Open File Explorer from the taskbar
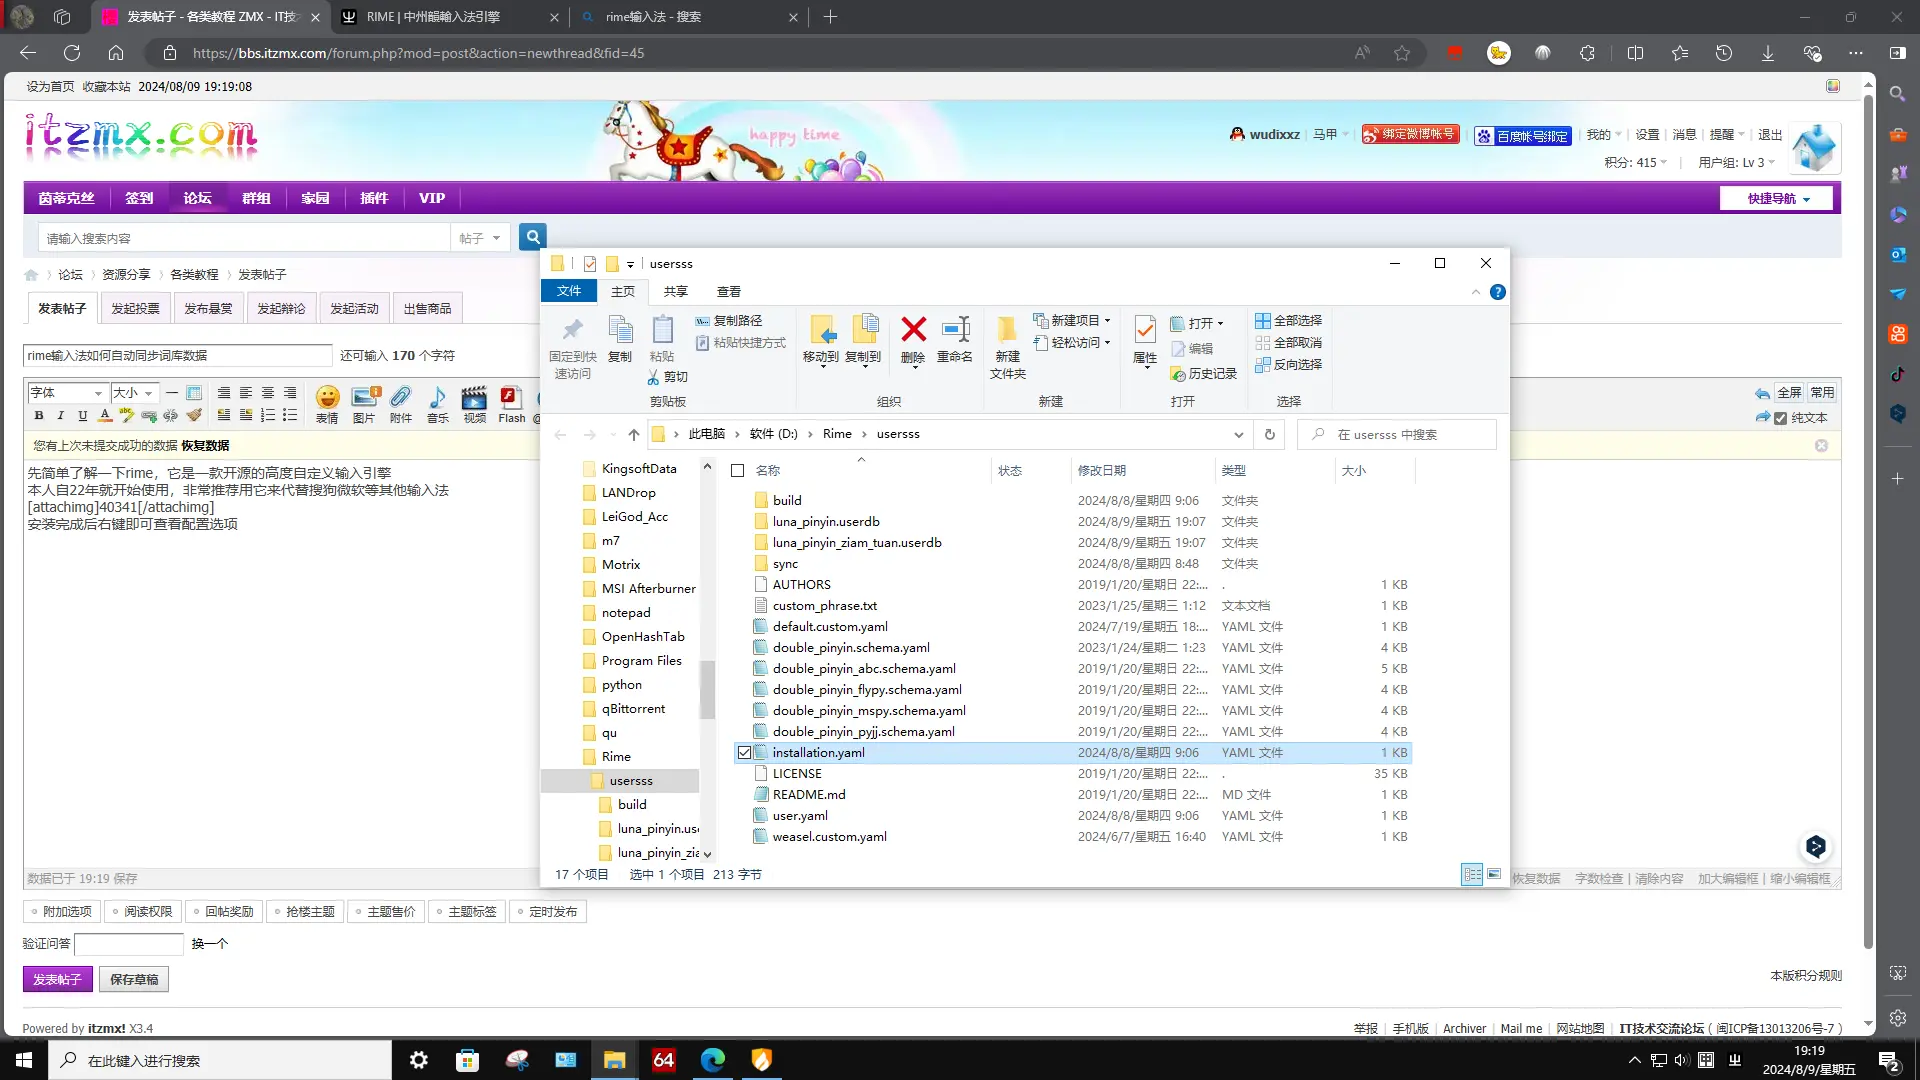 click(x=614, y=1060)
